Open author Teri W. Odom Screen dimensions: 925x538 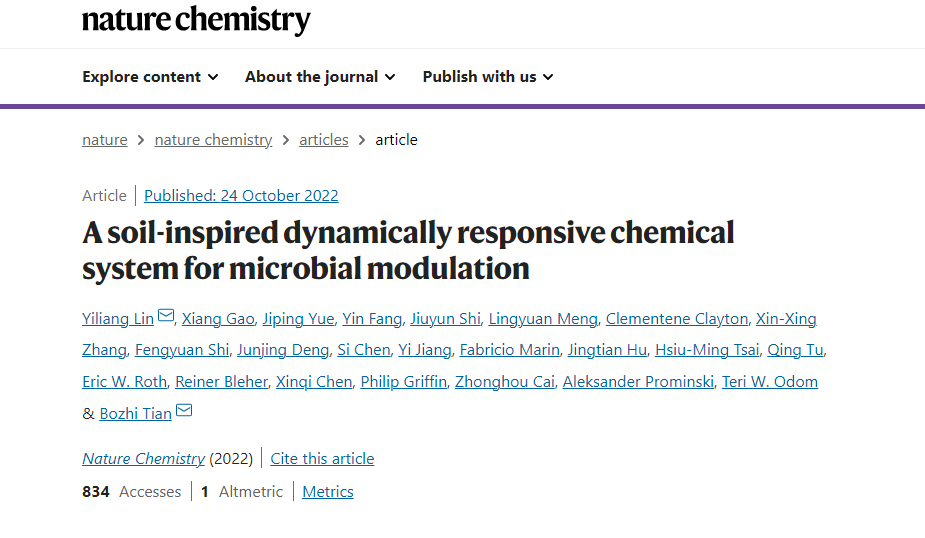click(x=770, y=382)
